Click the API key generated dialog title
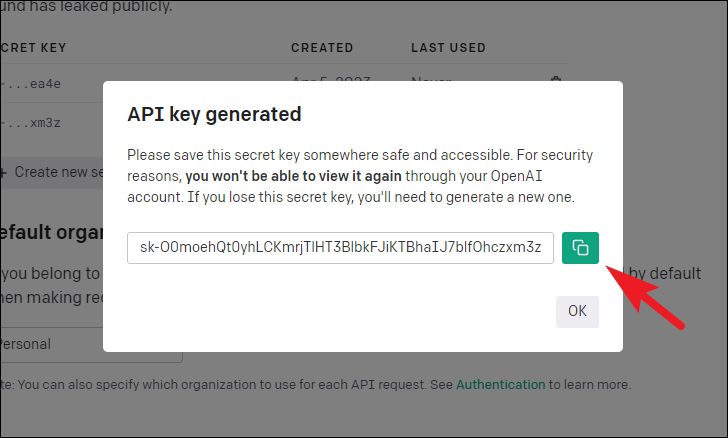The width and height of the screenshot is (728, 438). point(214,114)
